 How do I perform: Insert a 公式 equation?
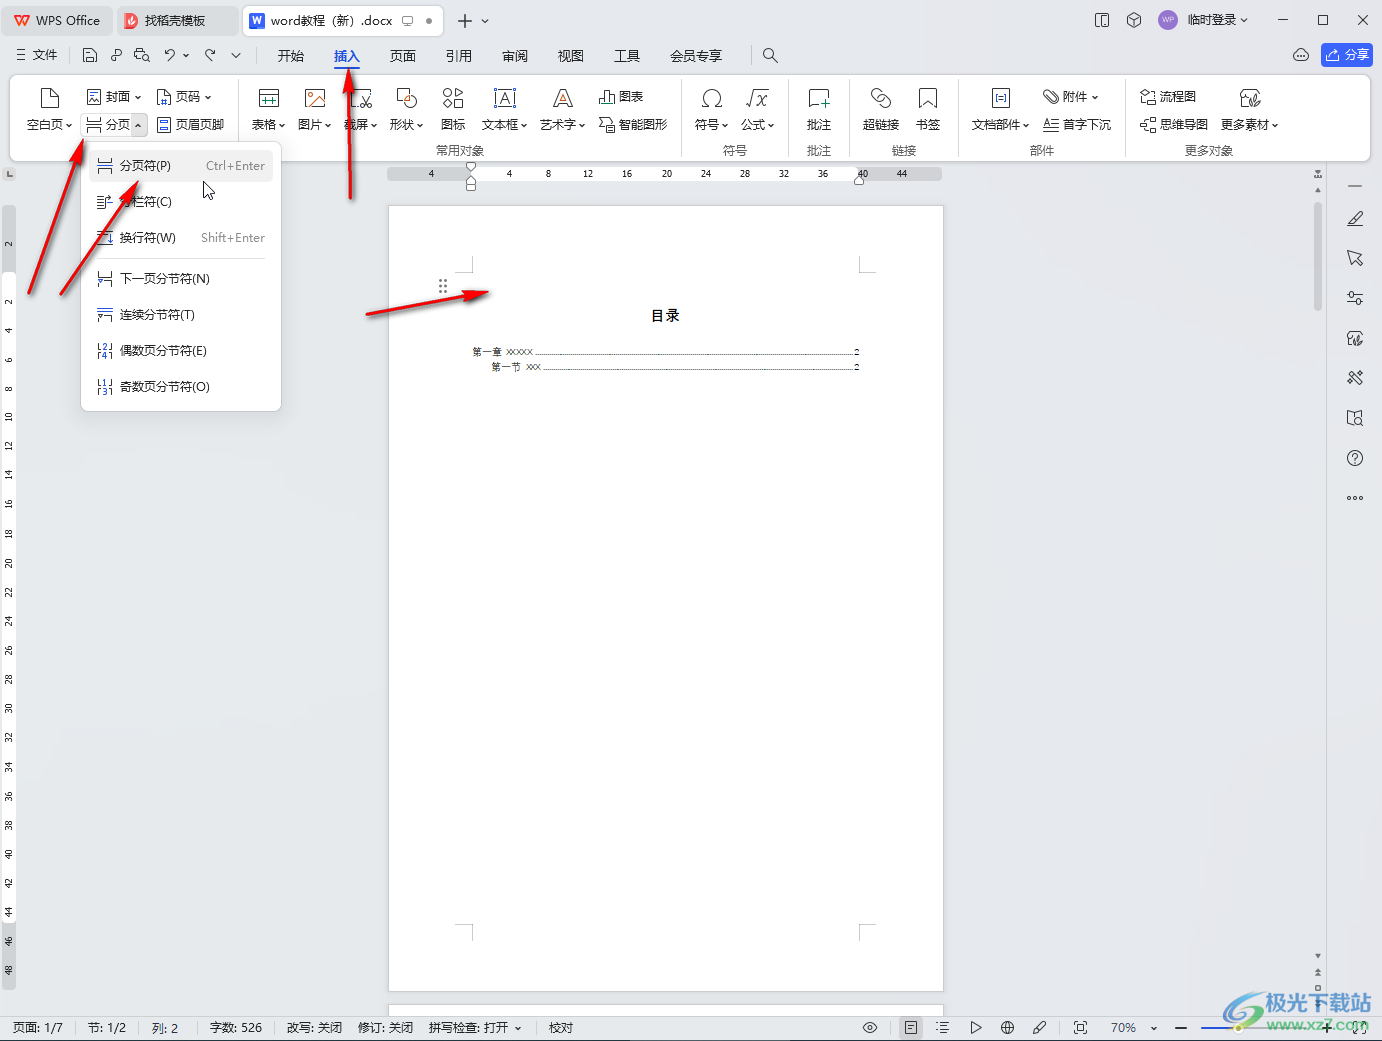pyautogui.click(x=757, y=98)
